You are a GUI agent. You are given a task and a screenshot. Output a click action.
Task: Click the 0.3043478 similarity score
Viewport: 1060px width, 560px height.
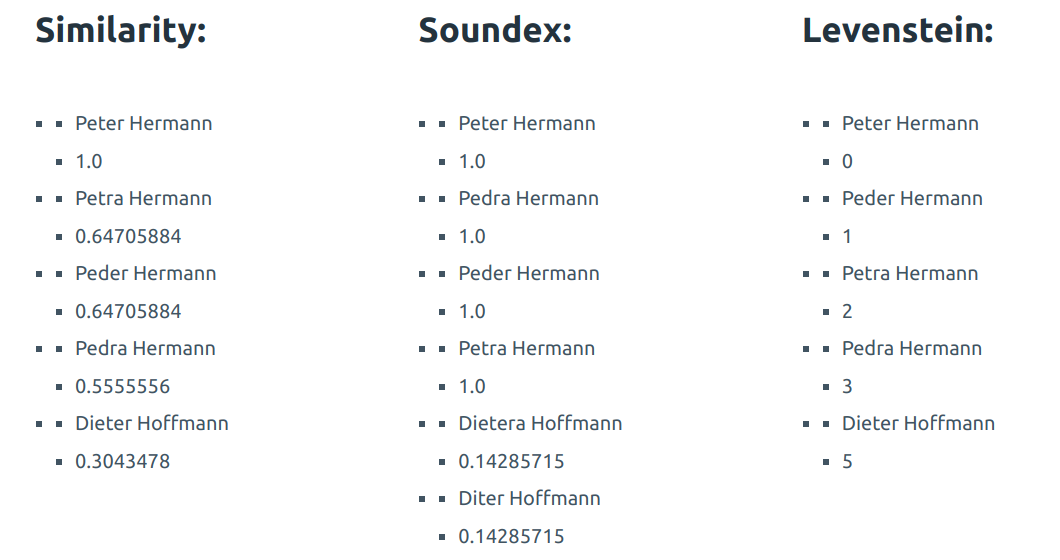pos(123,461)
